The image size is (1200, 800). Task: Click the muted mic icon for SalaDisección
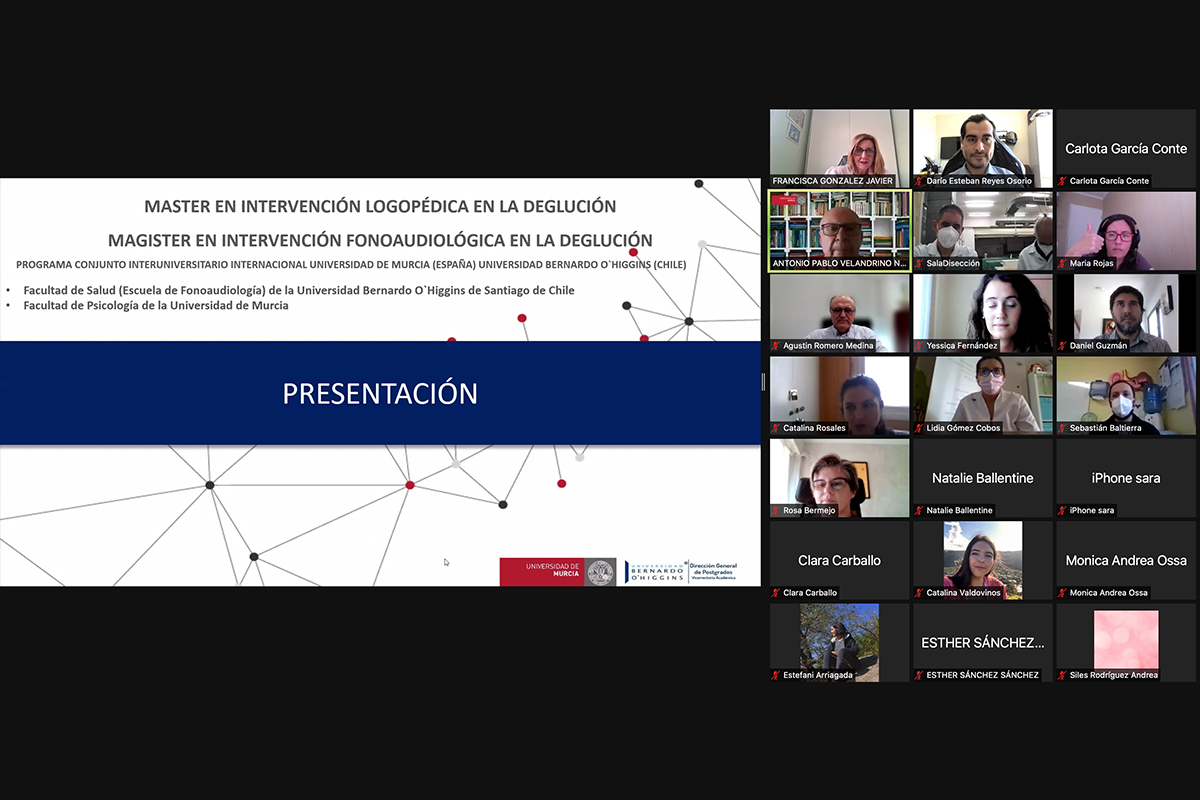pos(920,263)
